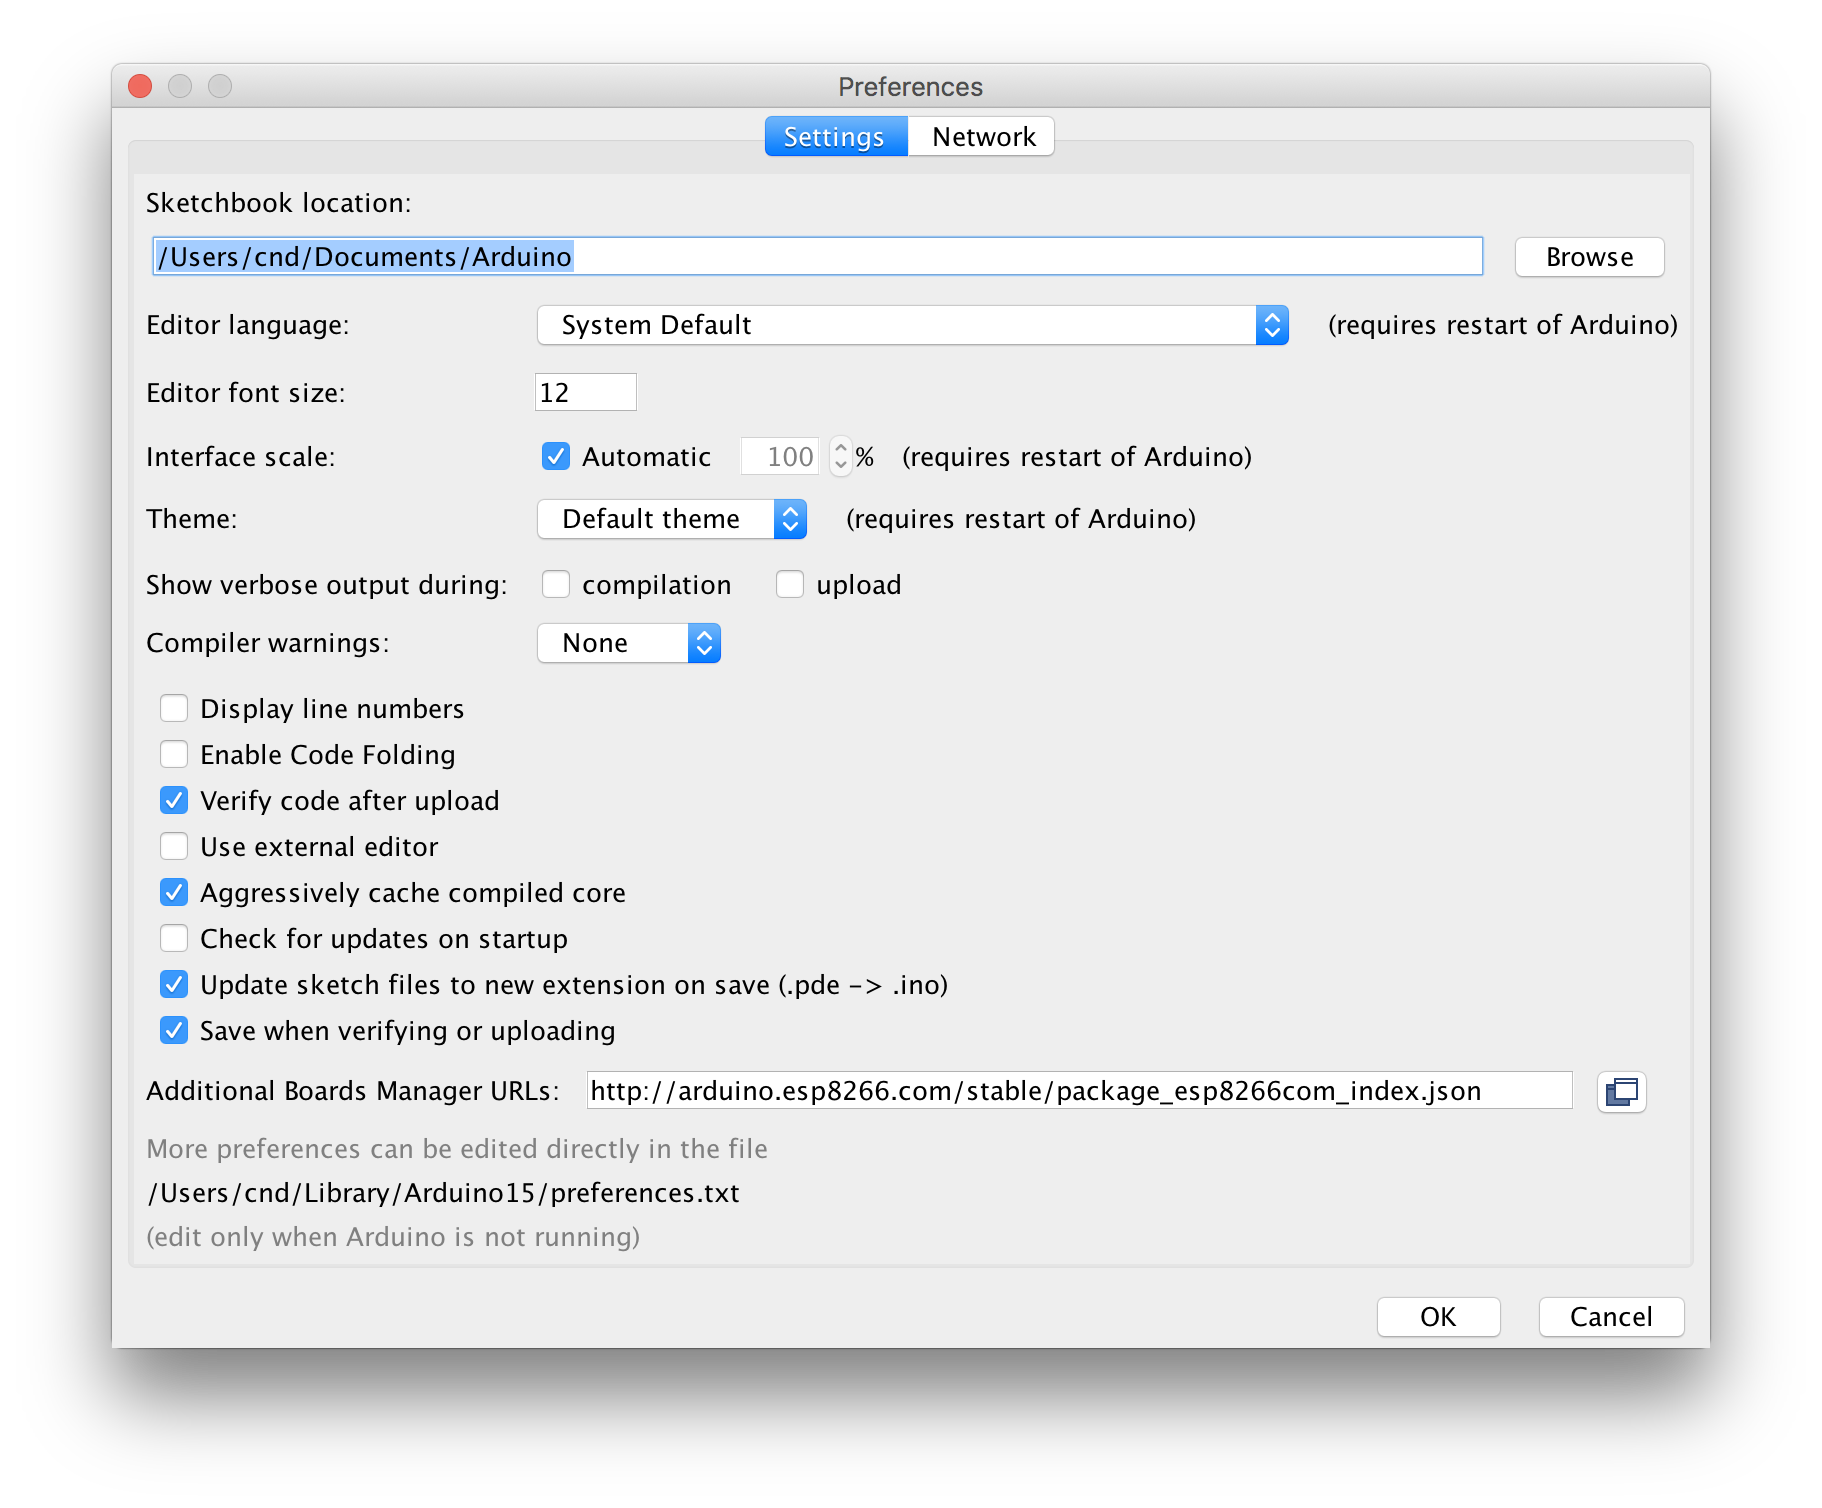Viewport: 1822px width, 1508px height.
Task: Open Compiler warnings dropdown
Action: tap(629, 643)
